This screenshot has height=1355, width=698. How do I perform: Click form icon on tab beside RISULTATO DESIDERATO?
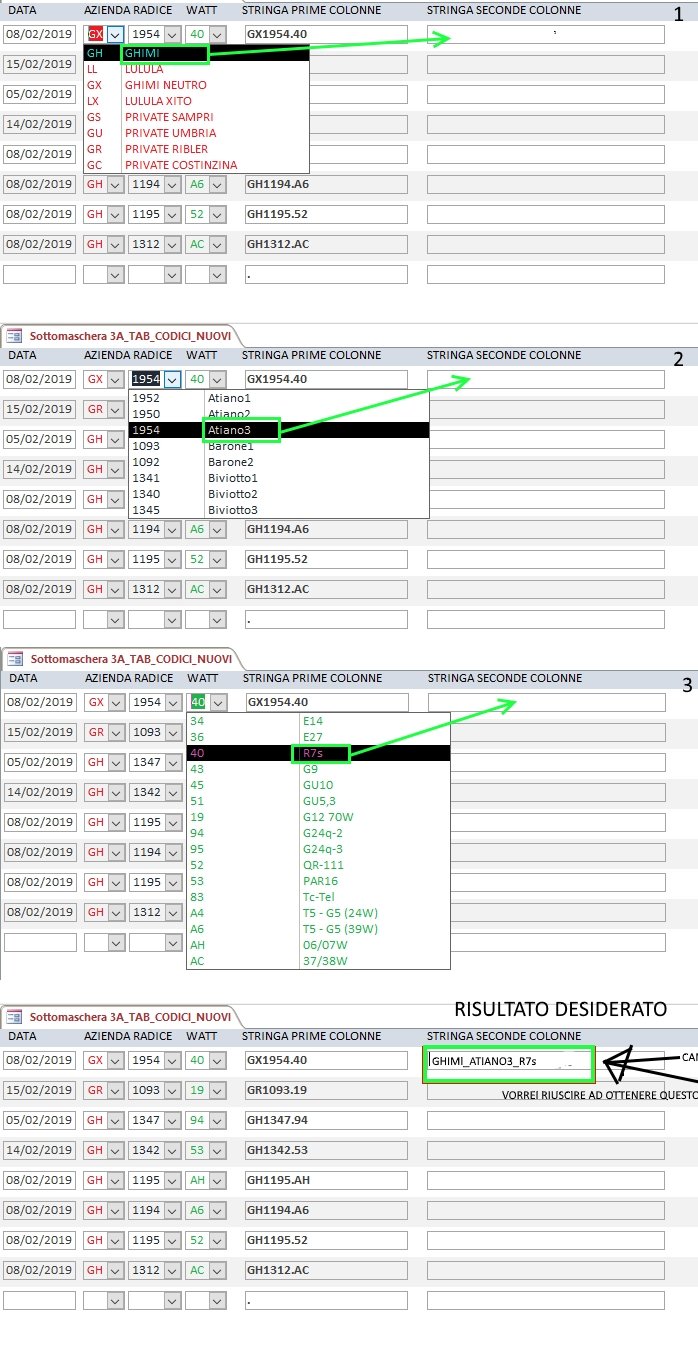point(15,1017)
